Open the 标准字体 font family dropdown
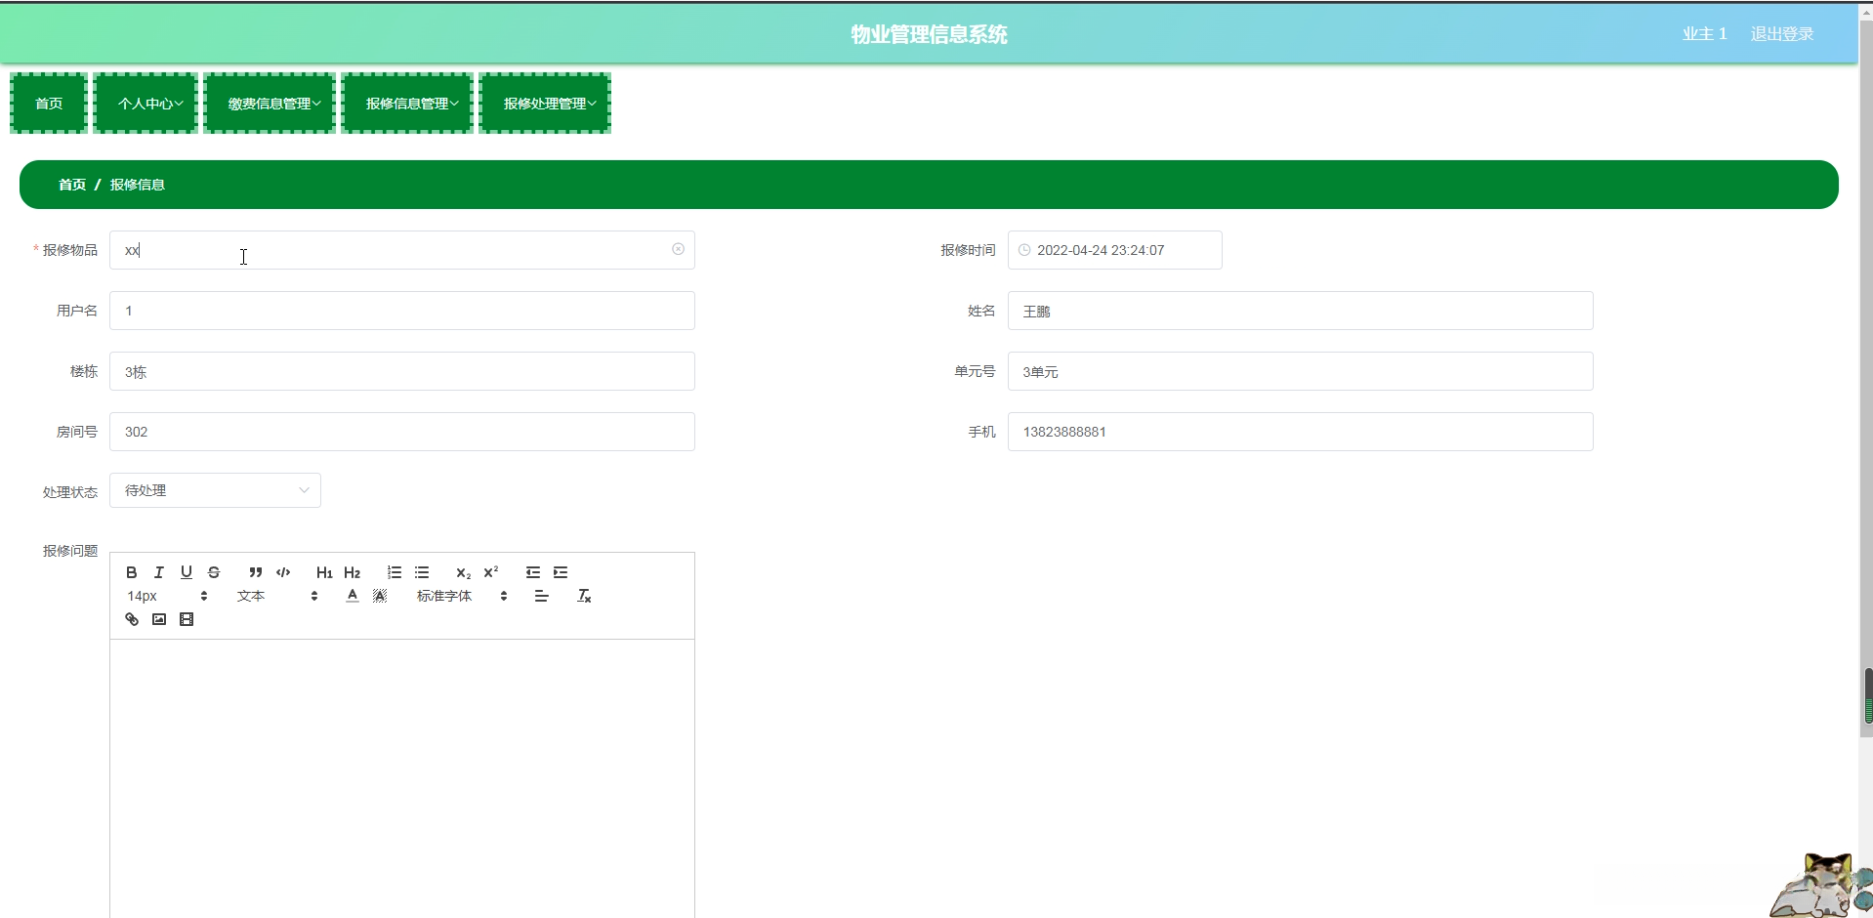 [462, 596]
